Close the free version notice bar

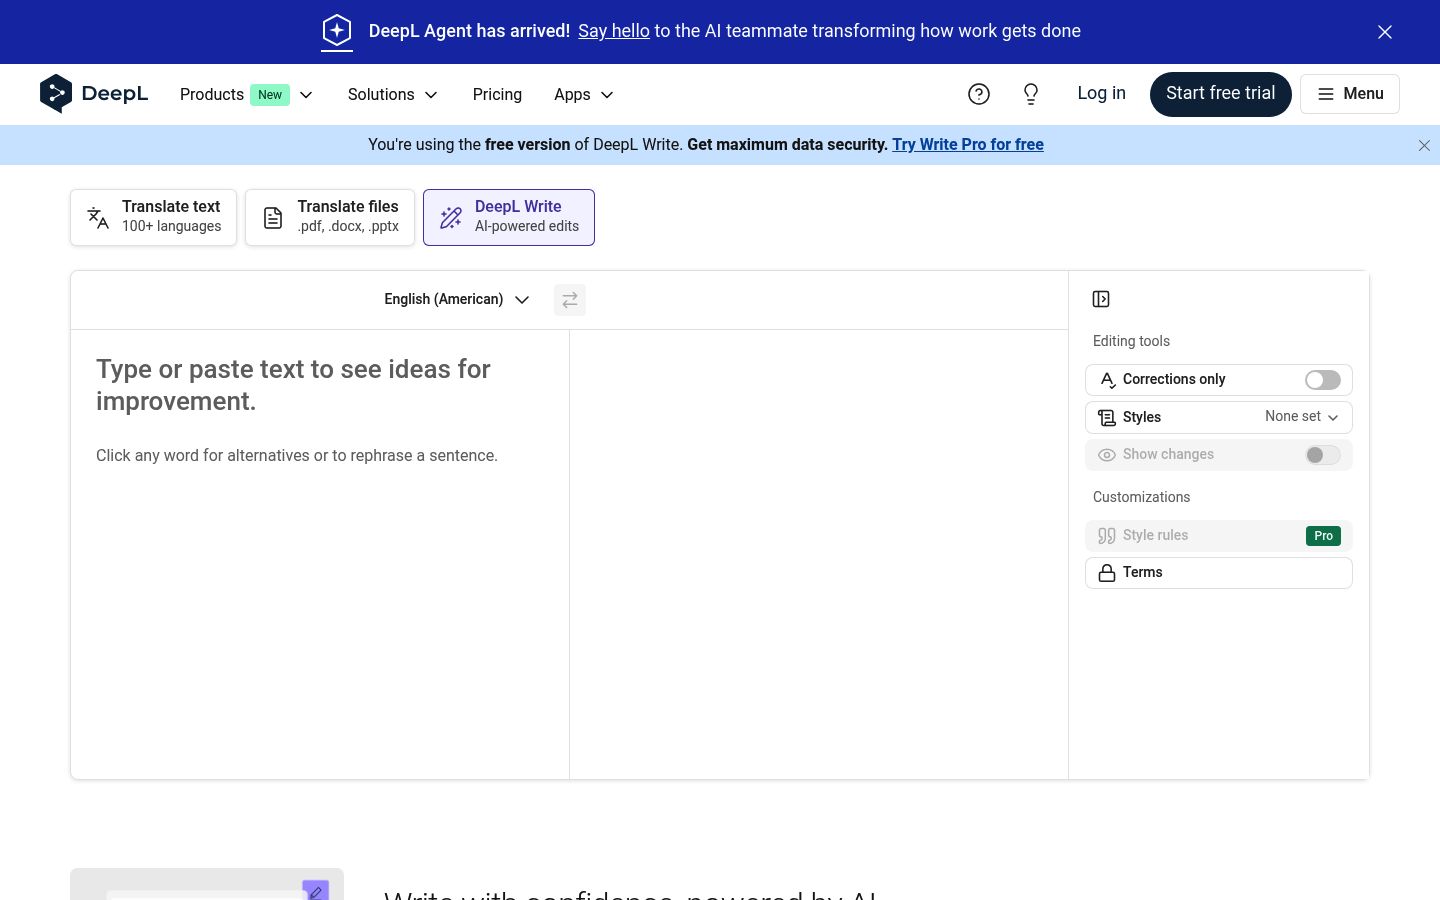point(1424,146)
